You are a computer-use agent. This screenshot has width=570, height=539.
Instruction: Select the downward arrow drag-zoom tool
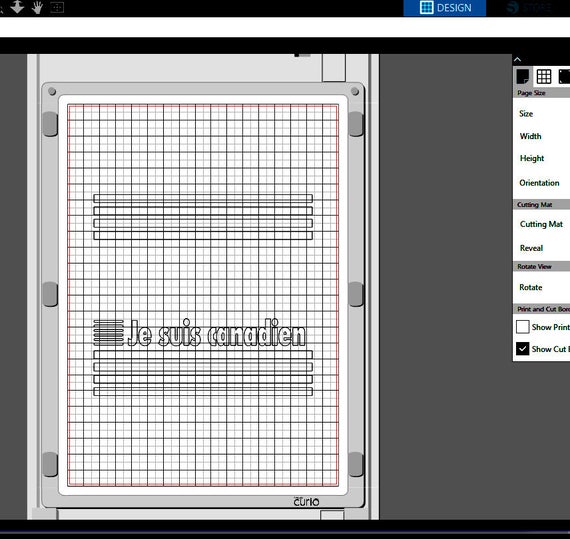pyautogui.click(x=17, y=7)
